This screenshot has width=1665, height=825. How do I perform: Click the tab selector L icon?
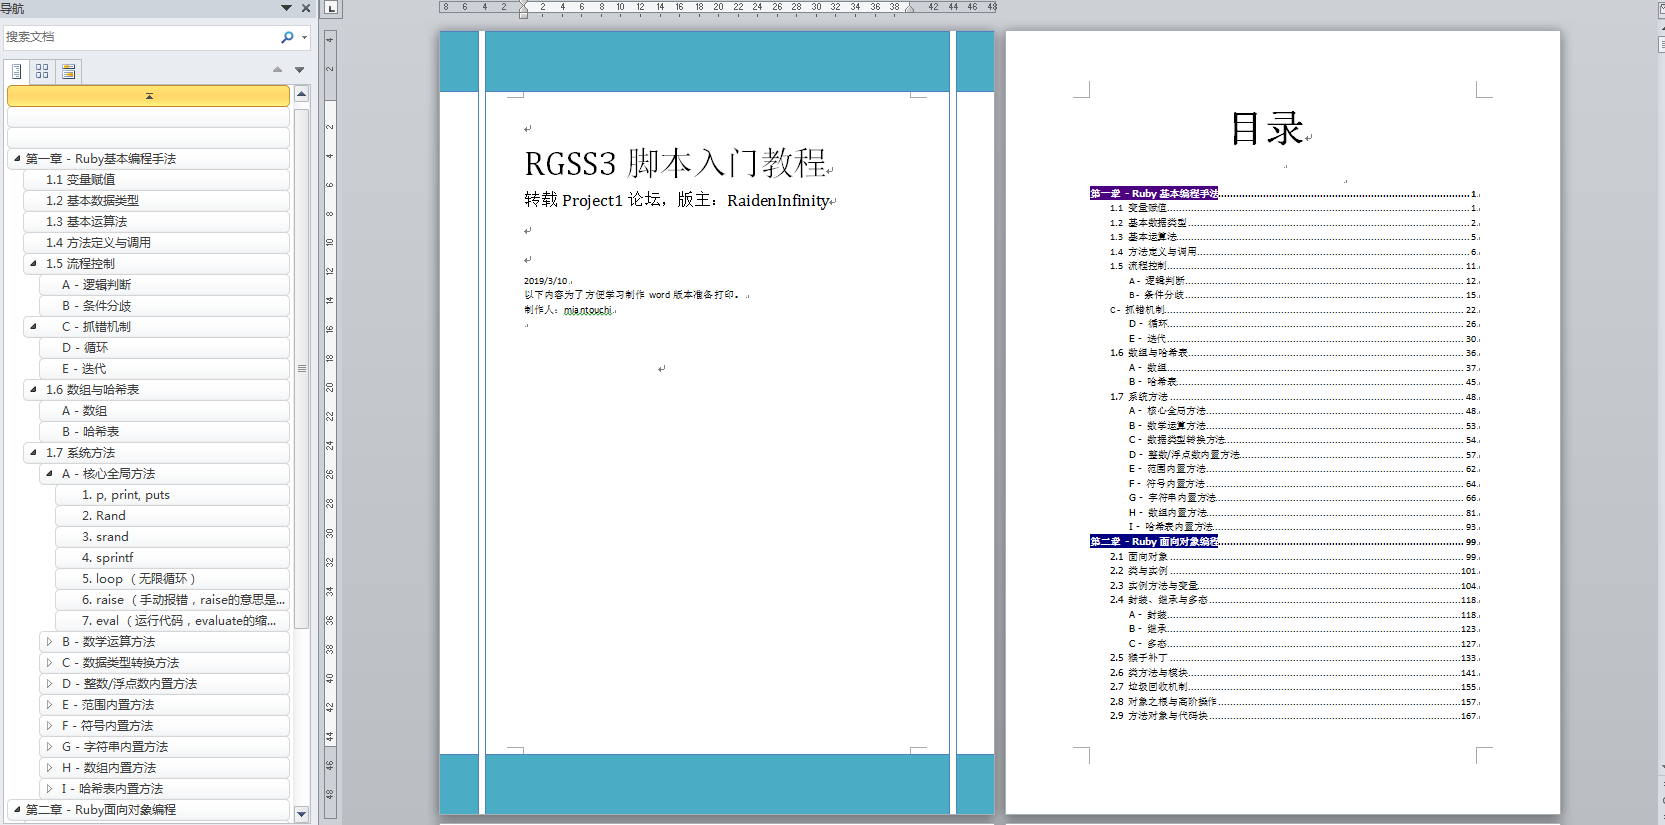coord(331,8)
